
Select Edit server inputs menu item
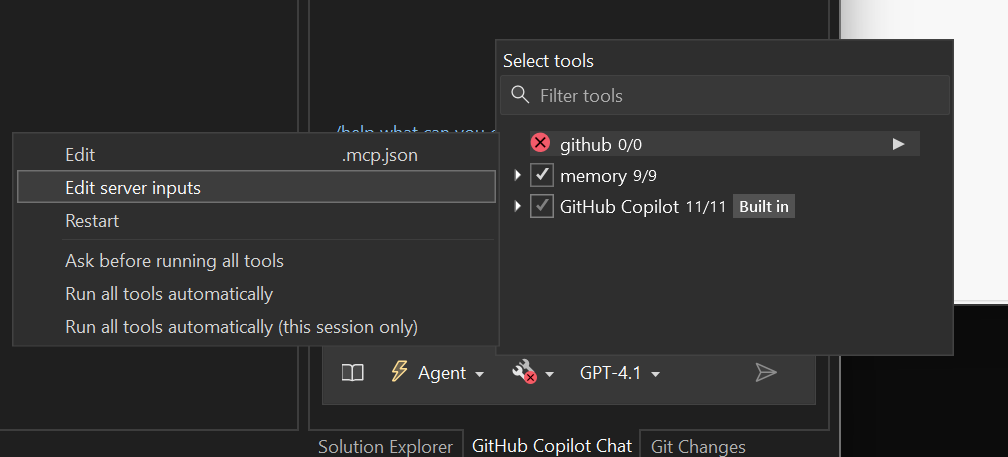pos(133,187)
